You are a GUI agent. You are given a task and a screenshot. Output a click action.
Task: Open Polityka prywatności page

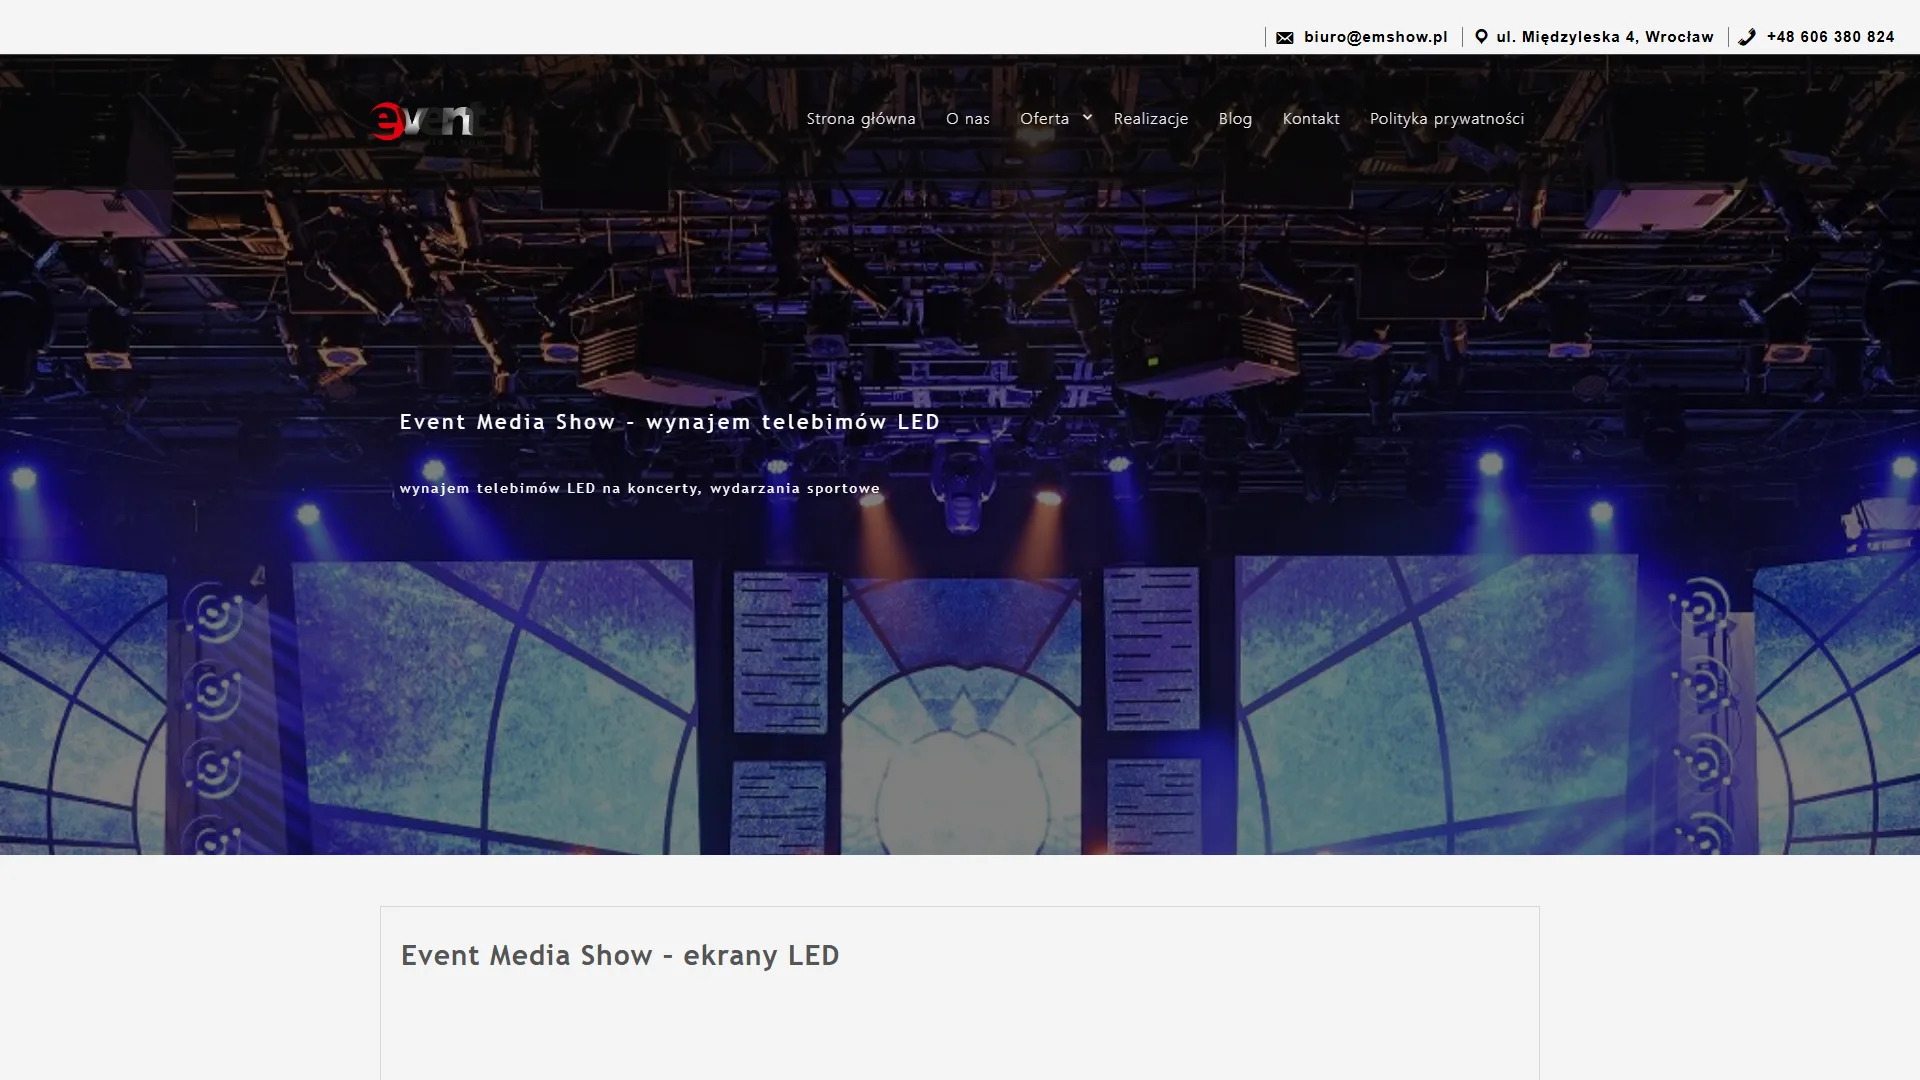(1447, 118)
